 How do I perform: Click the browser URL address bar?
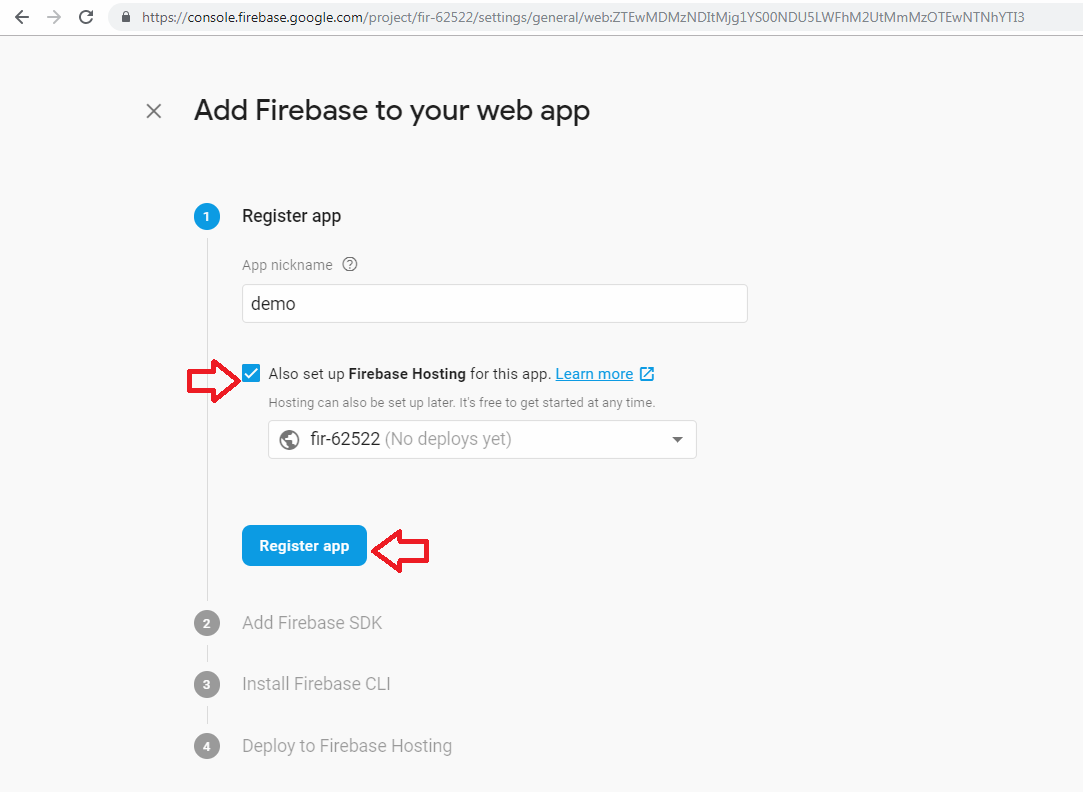pyautogui.click(x=582, y=17)
